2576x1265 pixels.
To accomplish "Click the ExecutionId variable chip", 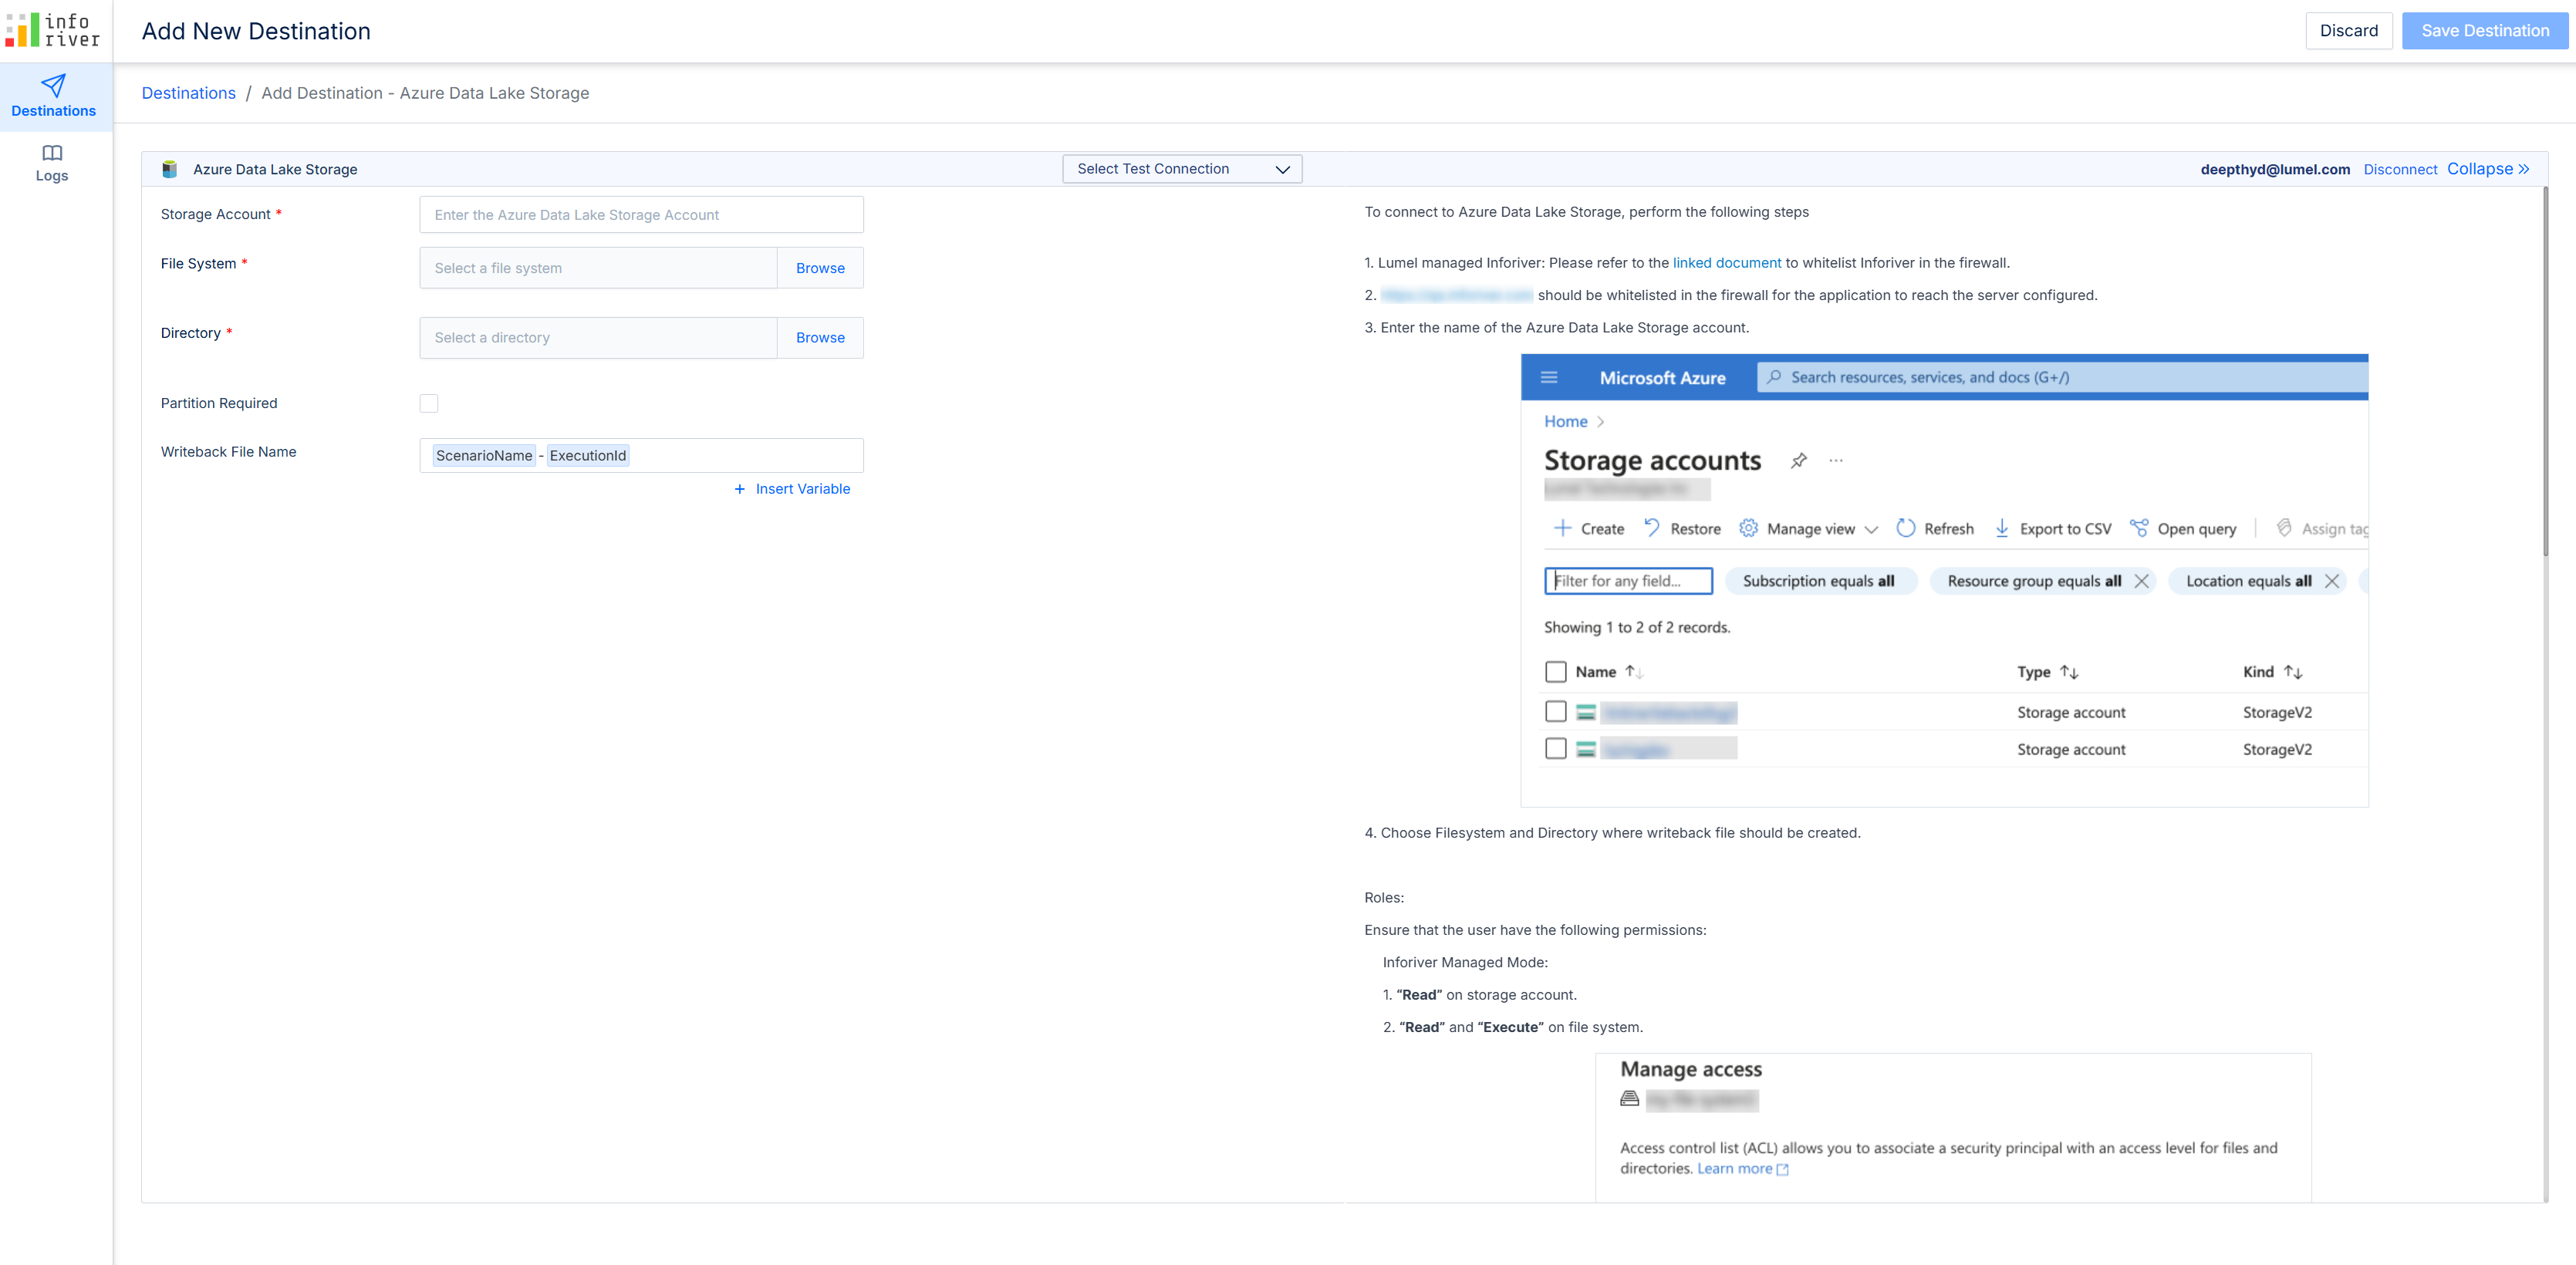I will point(588,456).
